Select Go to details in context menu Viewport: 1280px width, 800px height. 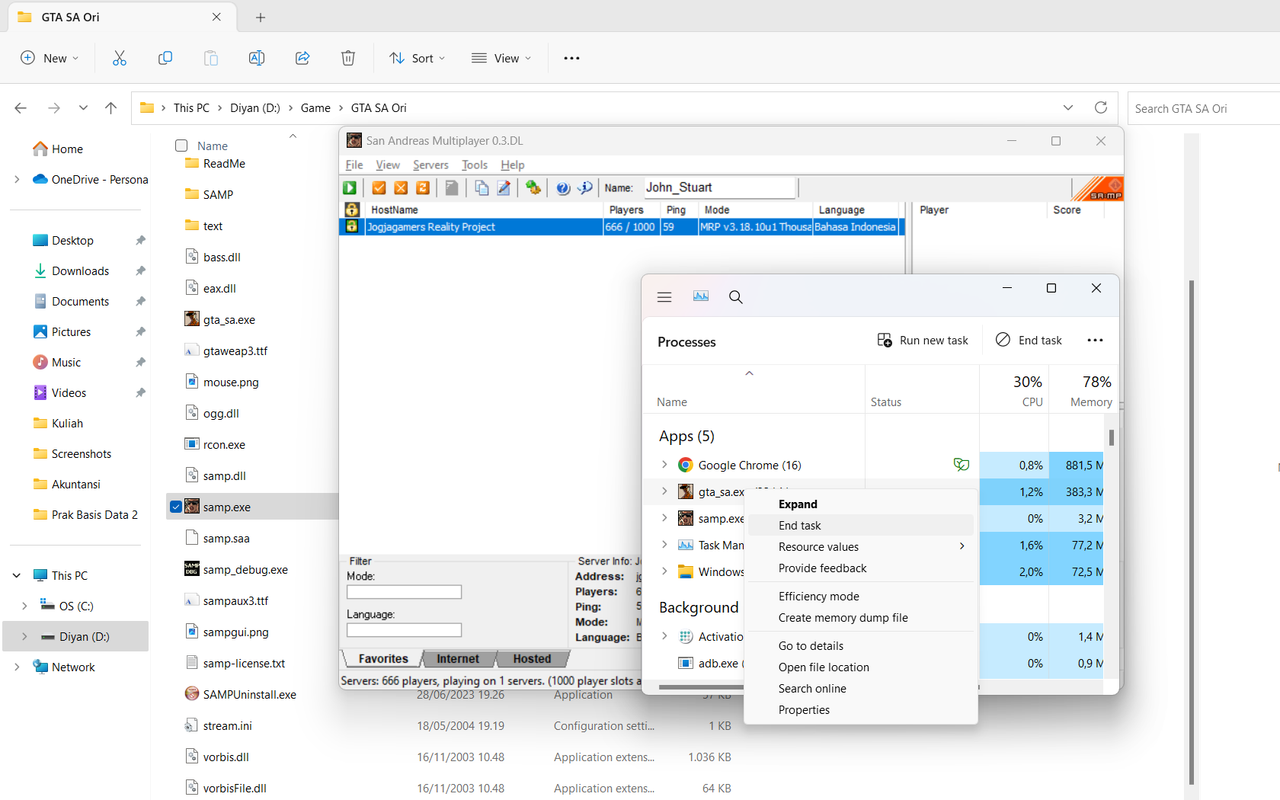pyautogui.click(x=861, y=646)
